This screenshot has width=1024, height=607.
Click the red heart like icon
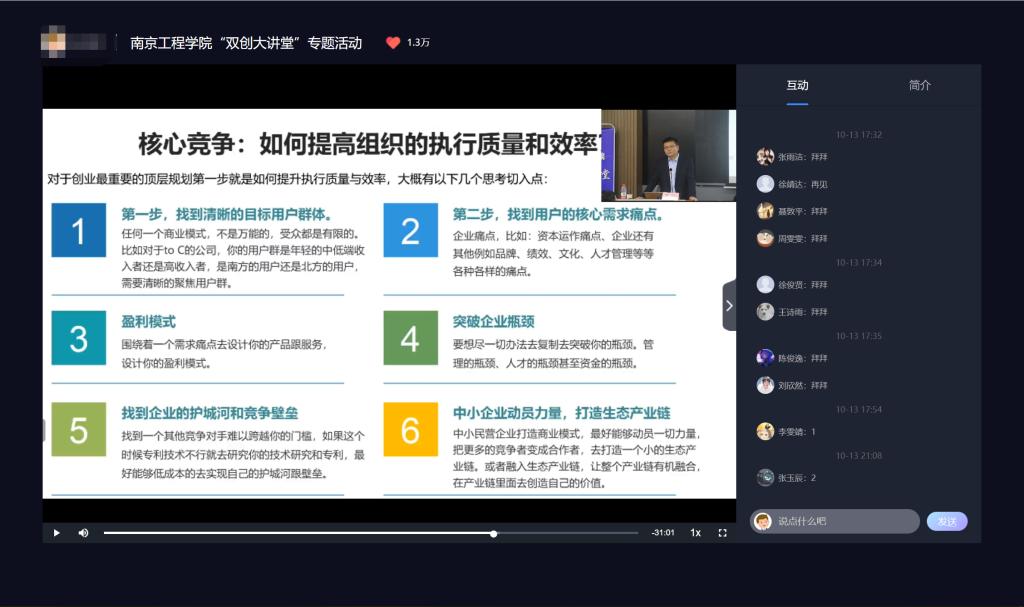[393, 43]
